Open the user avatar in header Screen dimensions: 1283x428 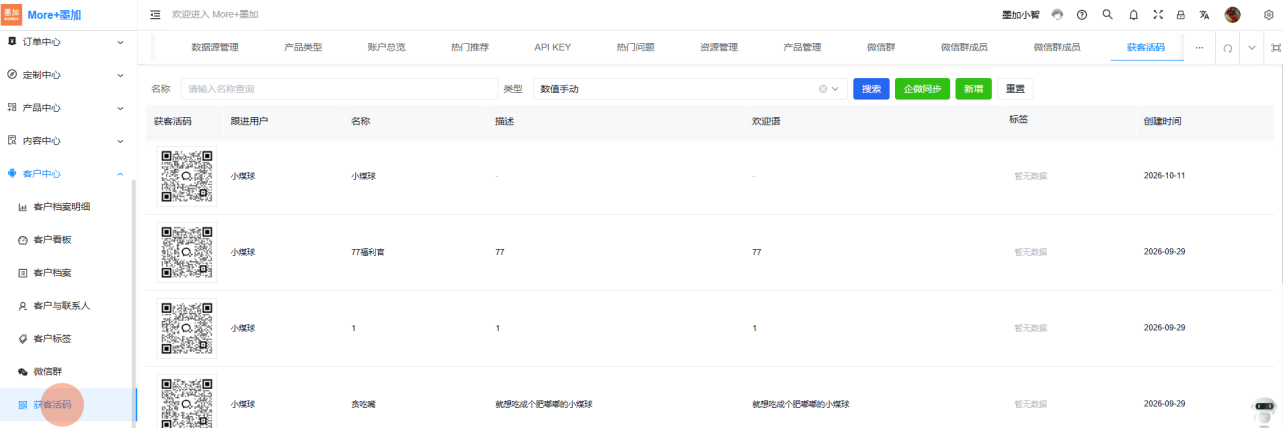coord(1232,15)
